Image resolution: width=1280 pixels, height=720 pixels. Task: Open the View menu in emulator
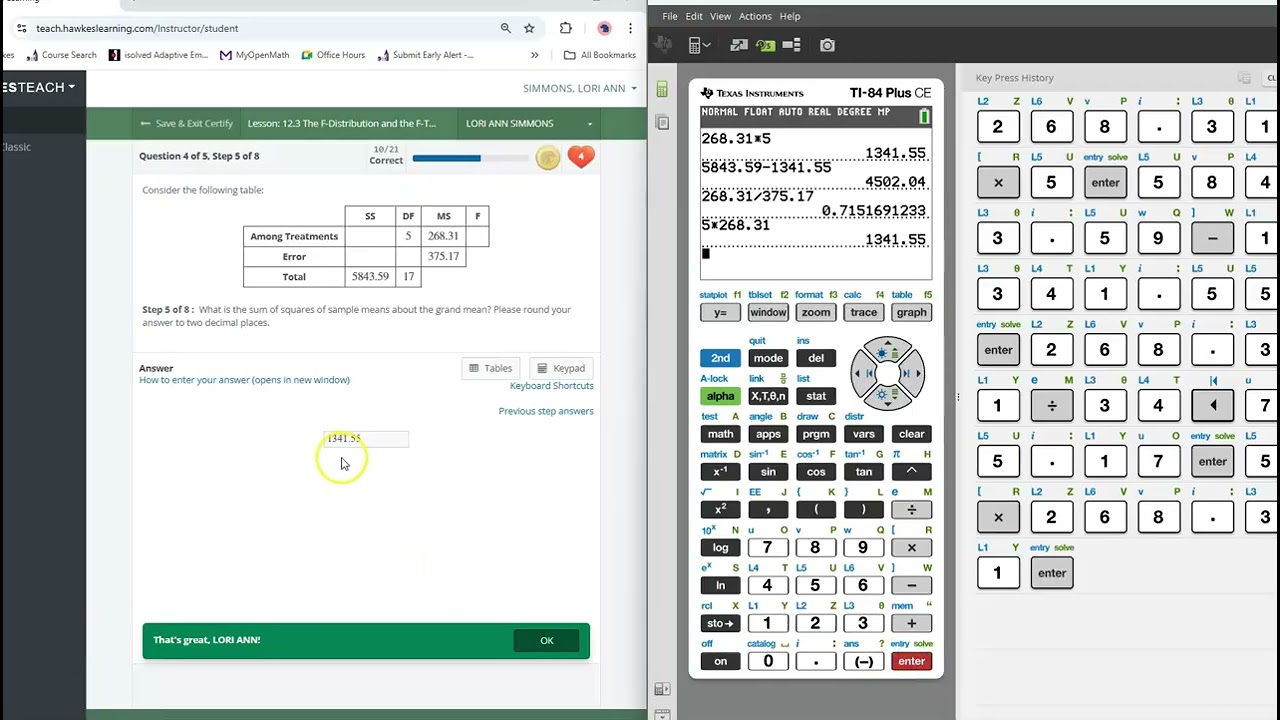pyautogui.click(x=720, y=16)
